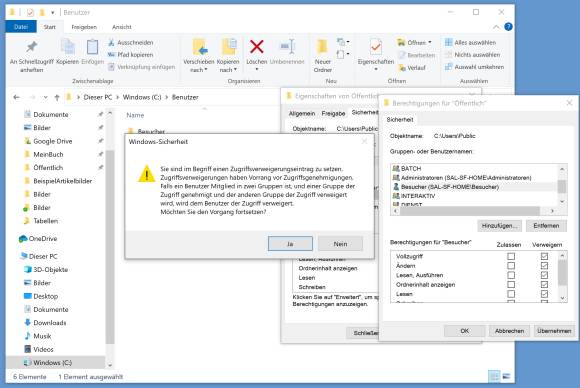Delete the item with the red Löschen icon
The image size is (580, 388).
coord(257,47)
